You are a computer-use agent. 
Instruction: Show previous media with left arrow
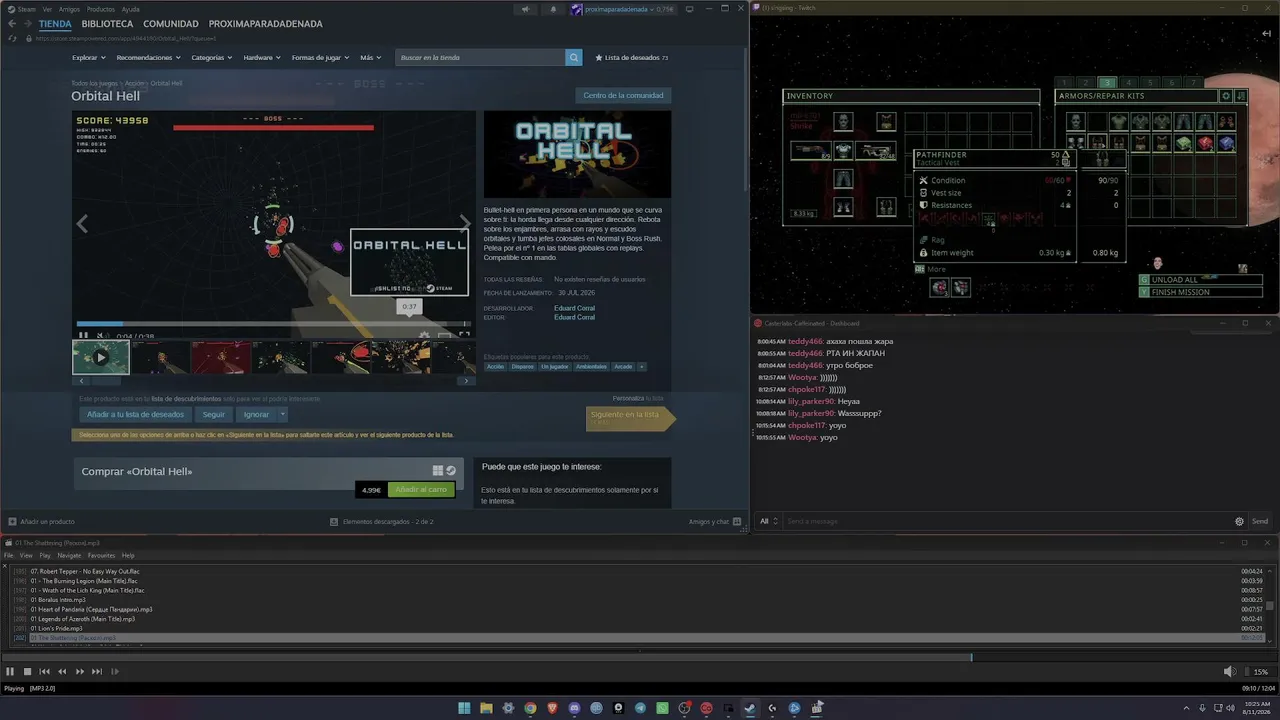[x=83, y=223]
